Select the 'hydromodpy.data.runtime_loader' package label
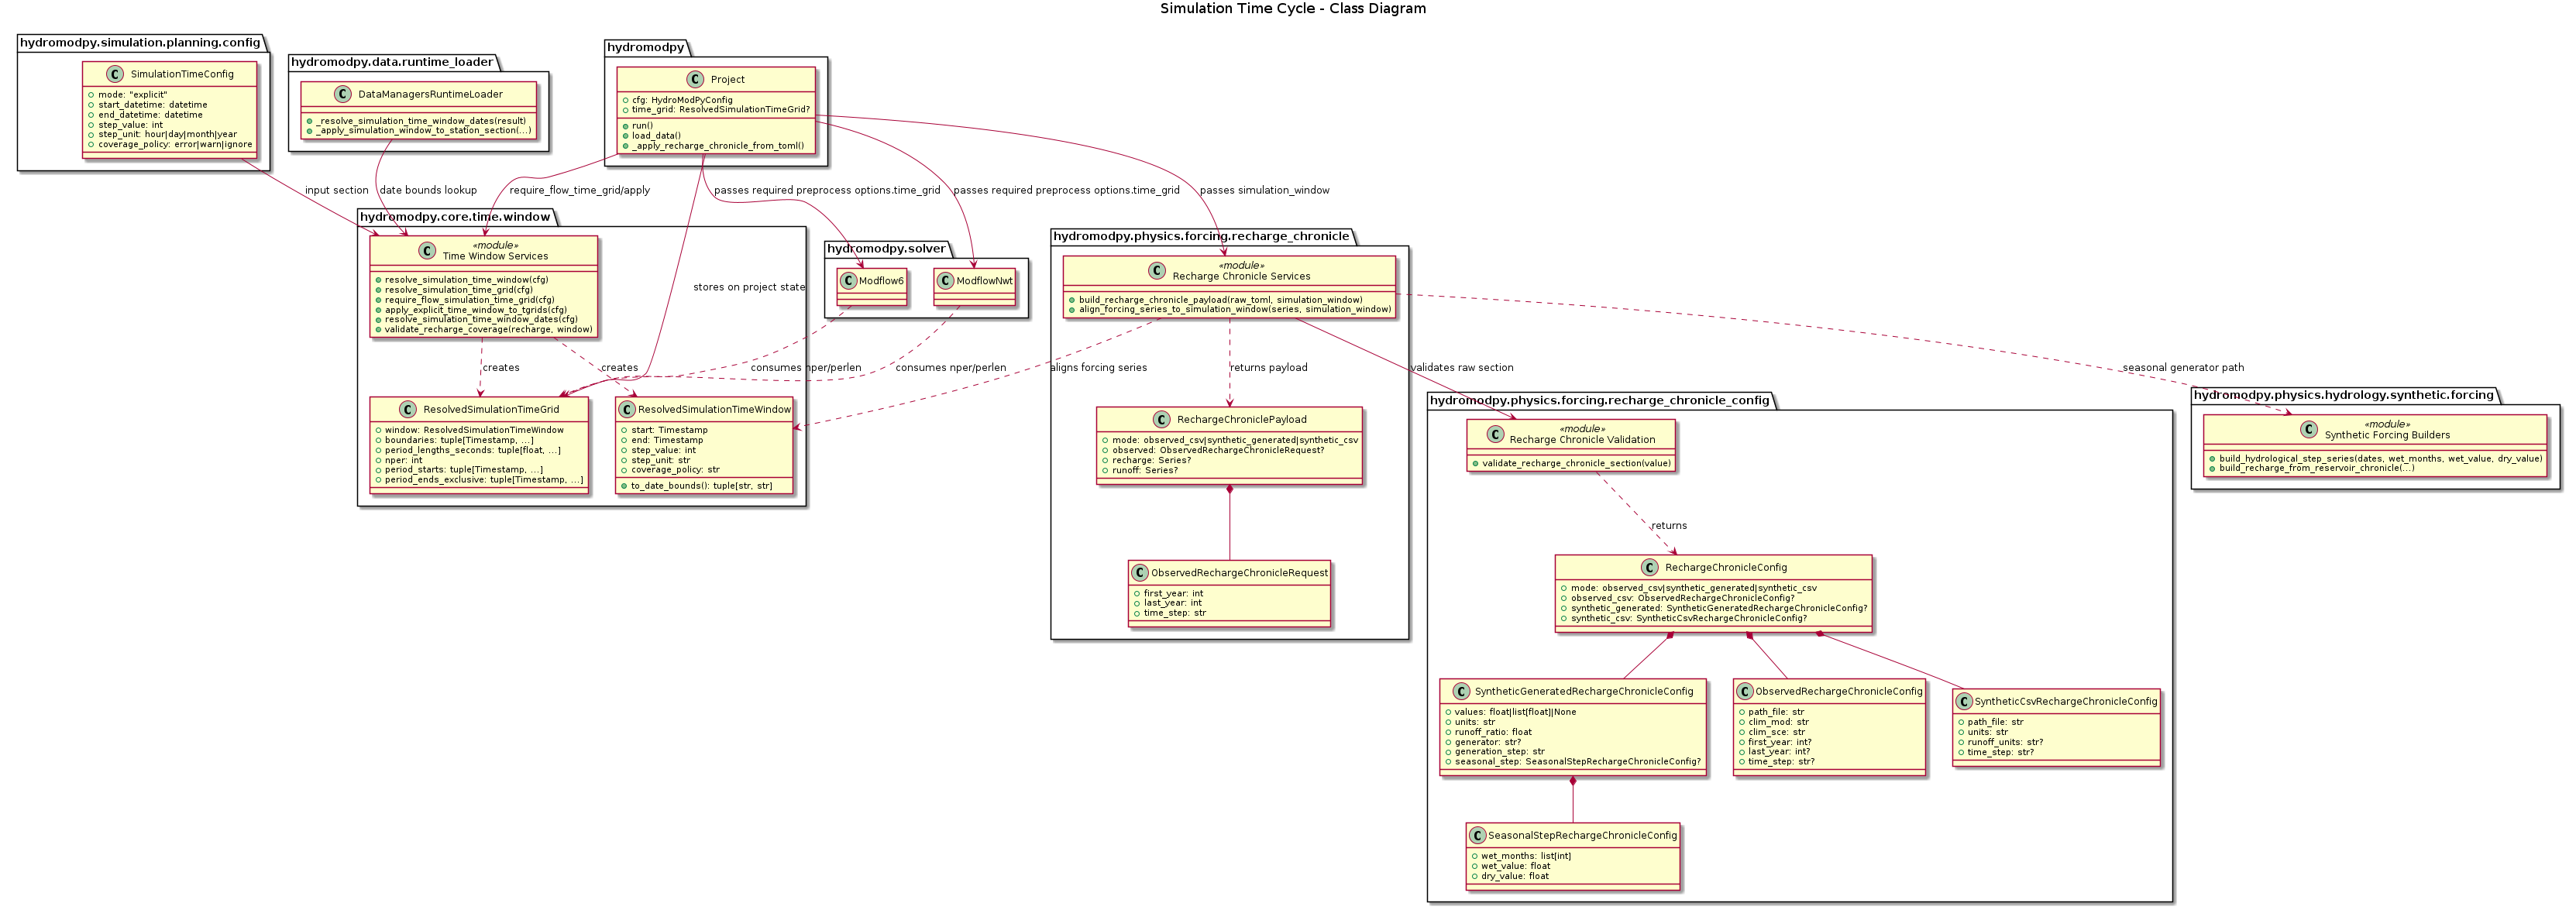The height and width of the screenshot is (910, 2576). 392,62
